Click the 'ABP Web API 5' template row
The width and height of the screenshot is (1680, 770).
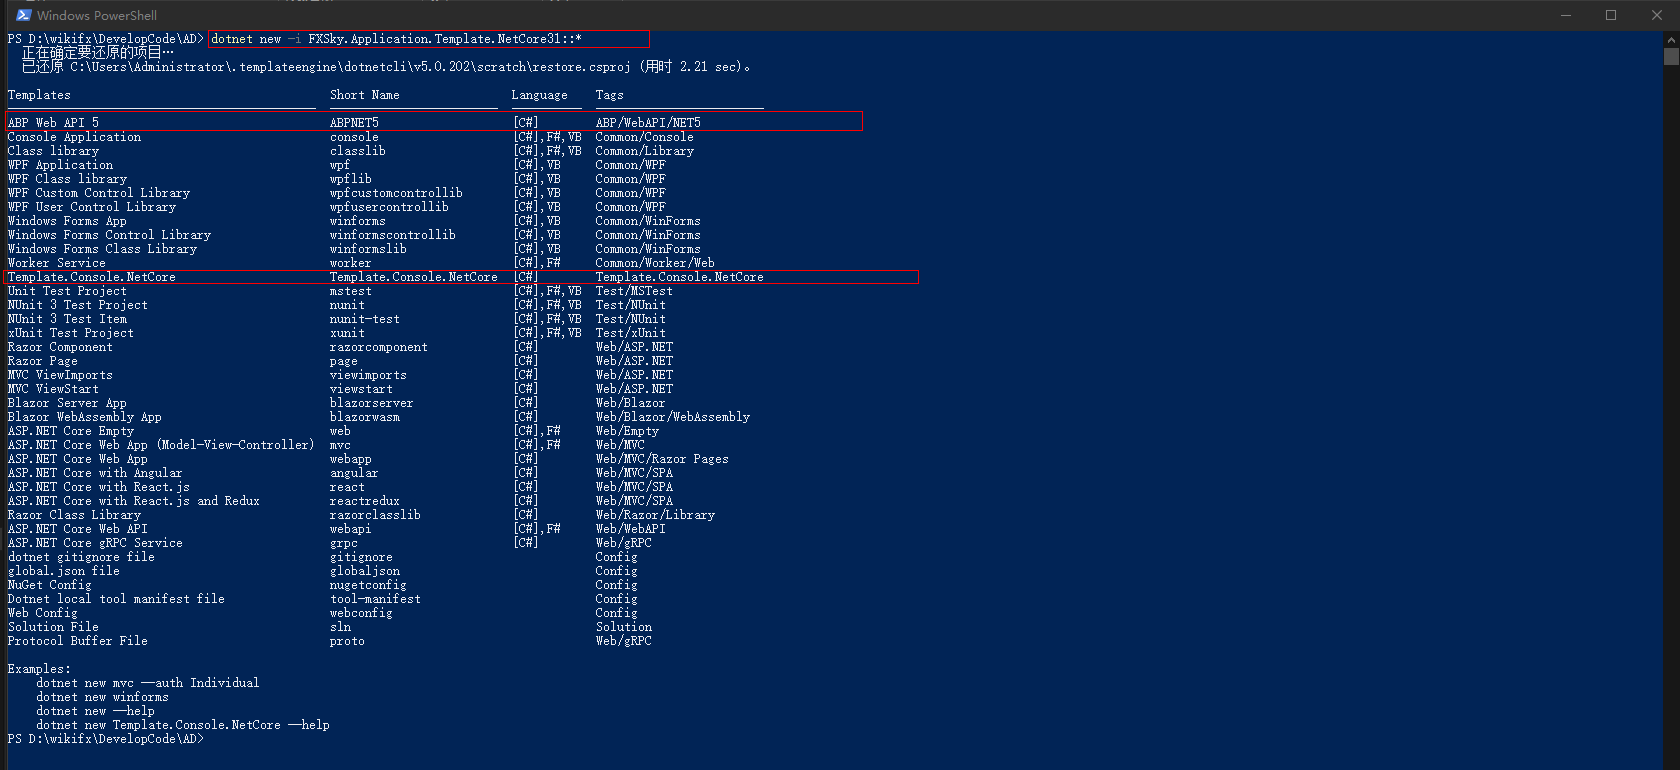[x=433, y=123]
